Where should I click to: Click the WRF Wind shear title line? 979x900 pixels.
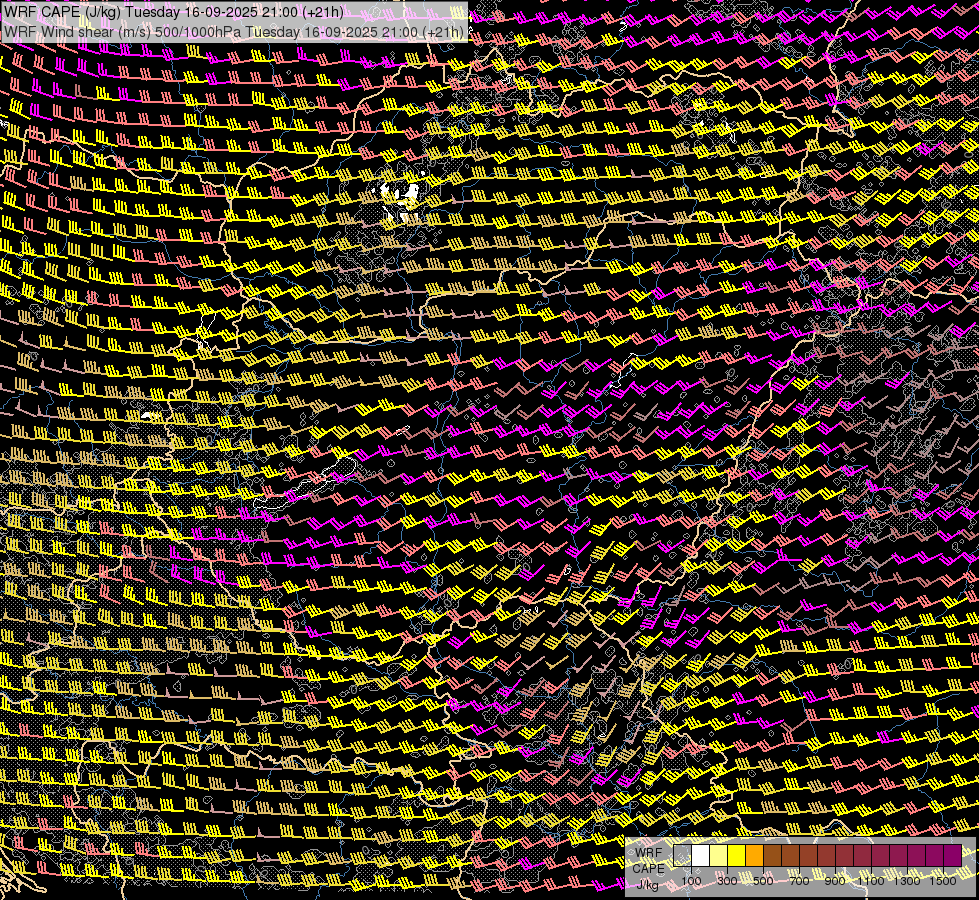click(x=234, y=32)
